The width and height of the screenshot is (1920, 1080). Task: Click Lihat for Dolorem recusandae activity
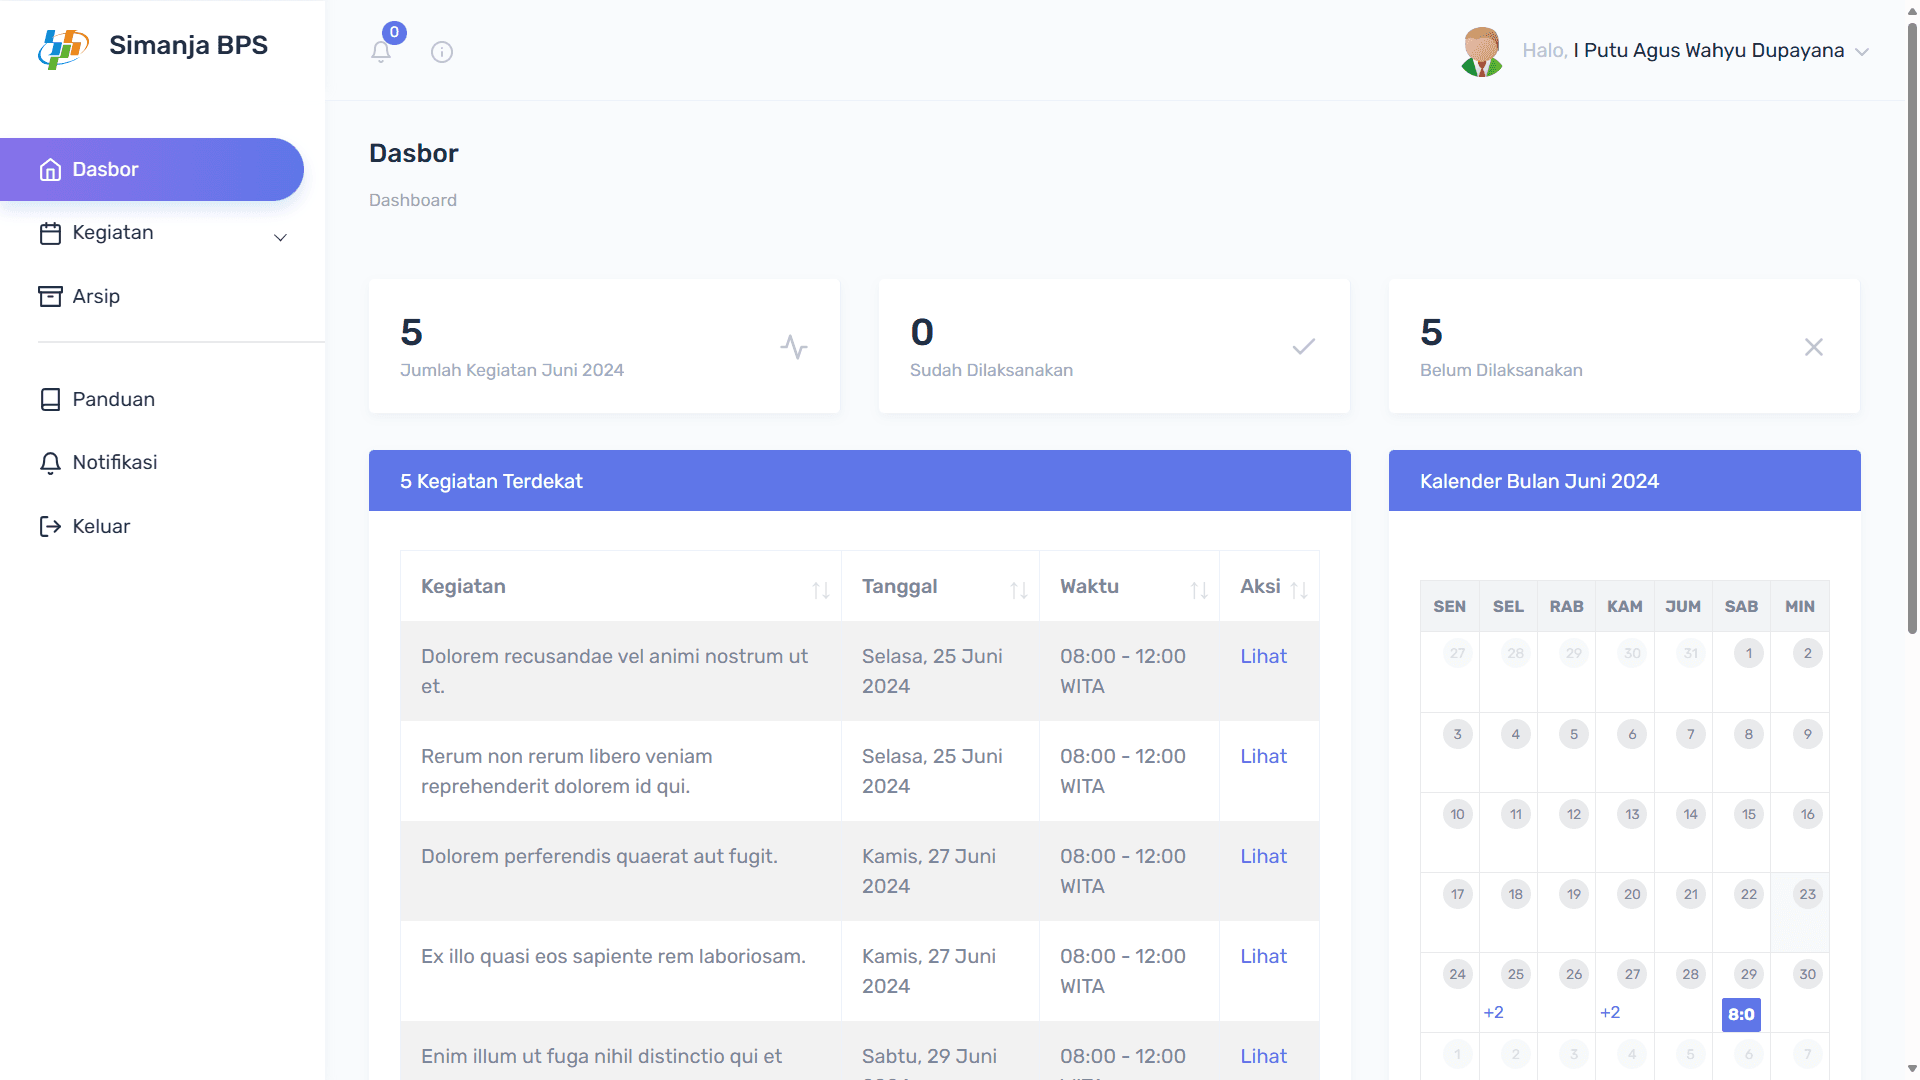tap(1263, 656)
